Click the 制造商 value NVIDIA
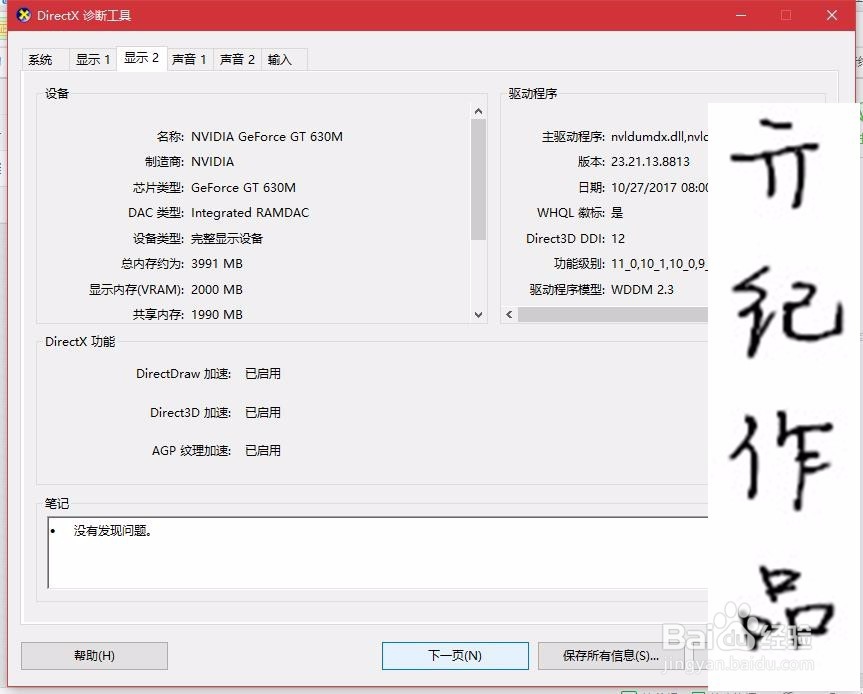The width and height of the screenshot is (863, 694). 212,162
